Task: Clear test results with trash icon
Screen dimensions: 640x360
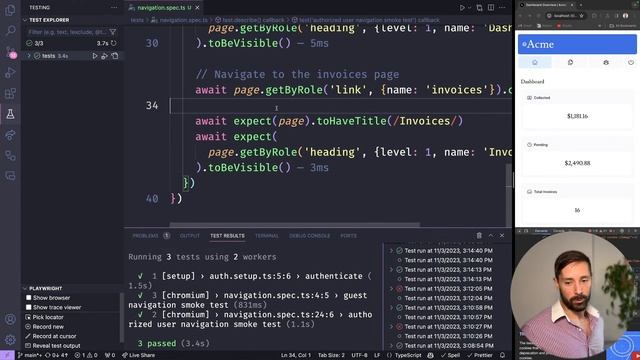Action: point(479,236)
